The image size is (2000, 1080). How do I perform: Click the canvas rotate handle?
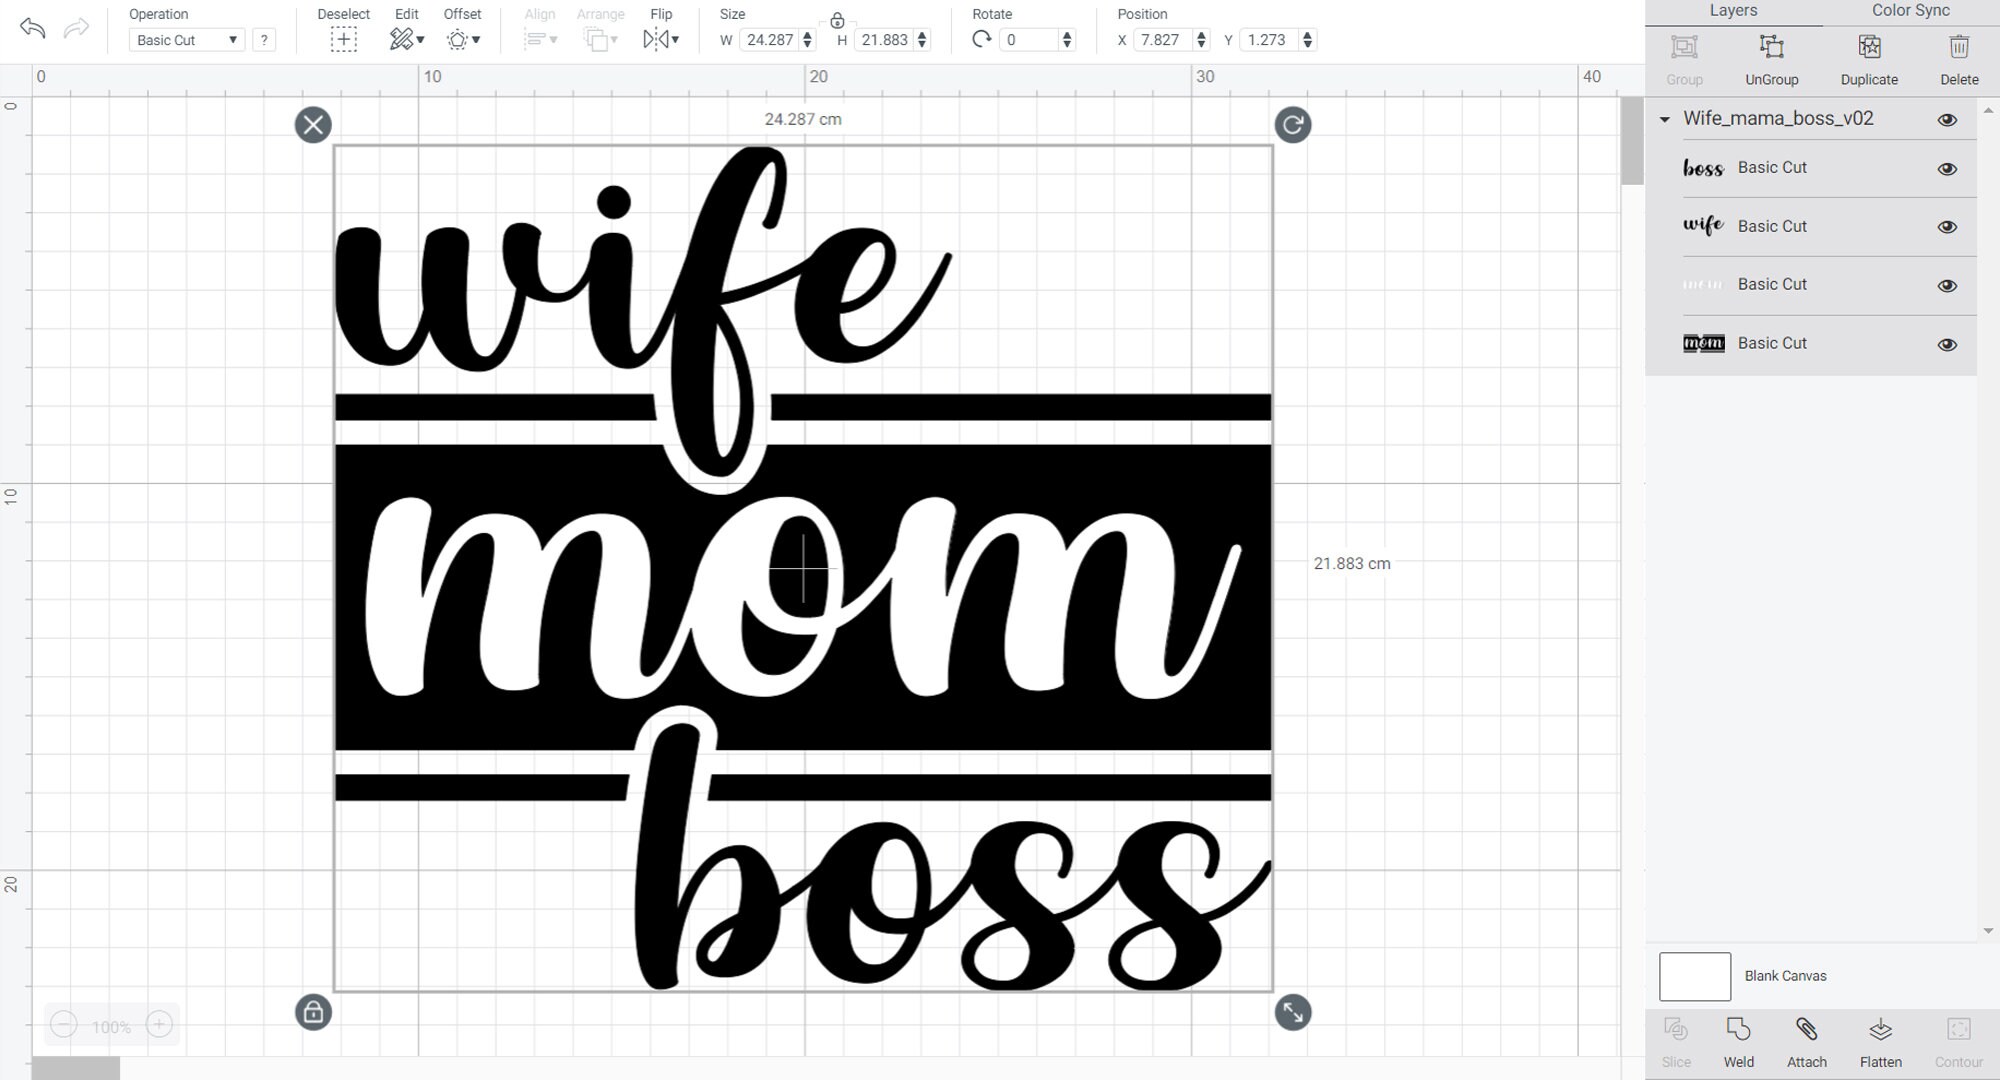pos(1293,125)
